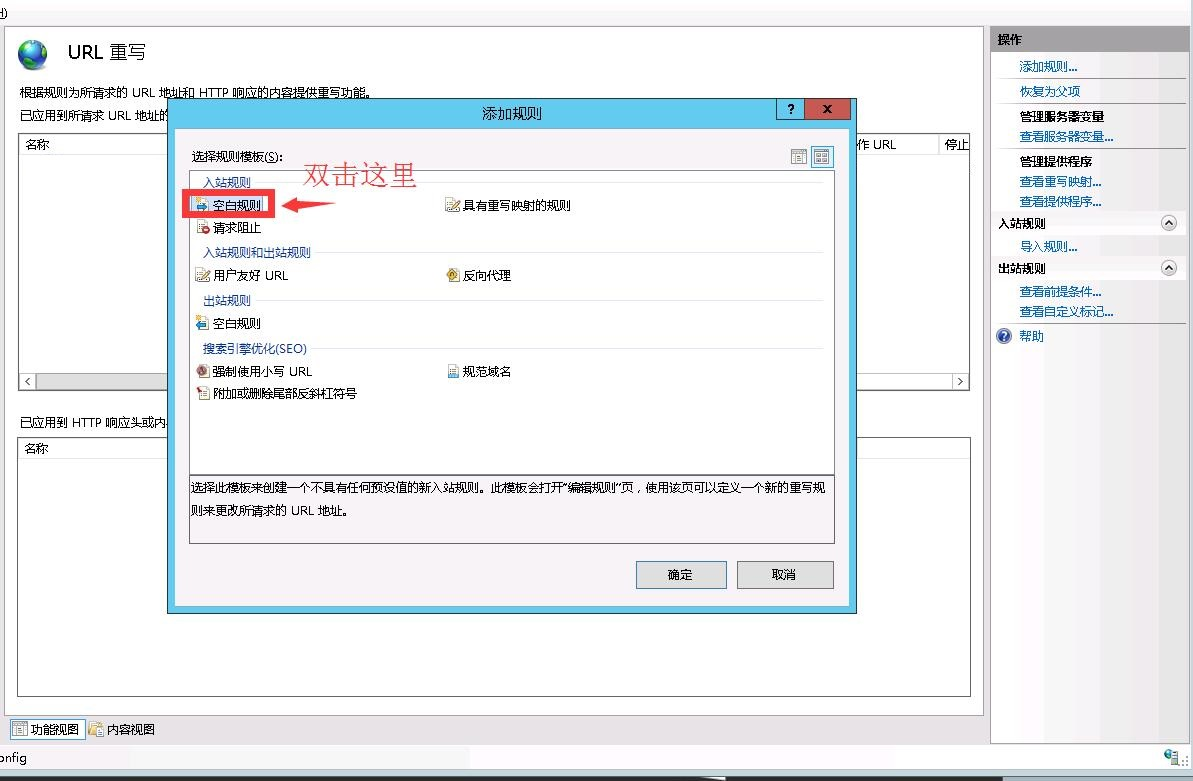1193x781 pixels.
Task: Switch templates to list view
Action: point(798,156)
